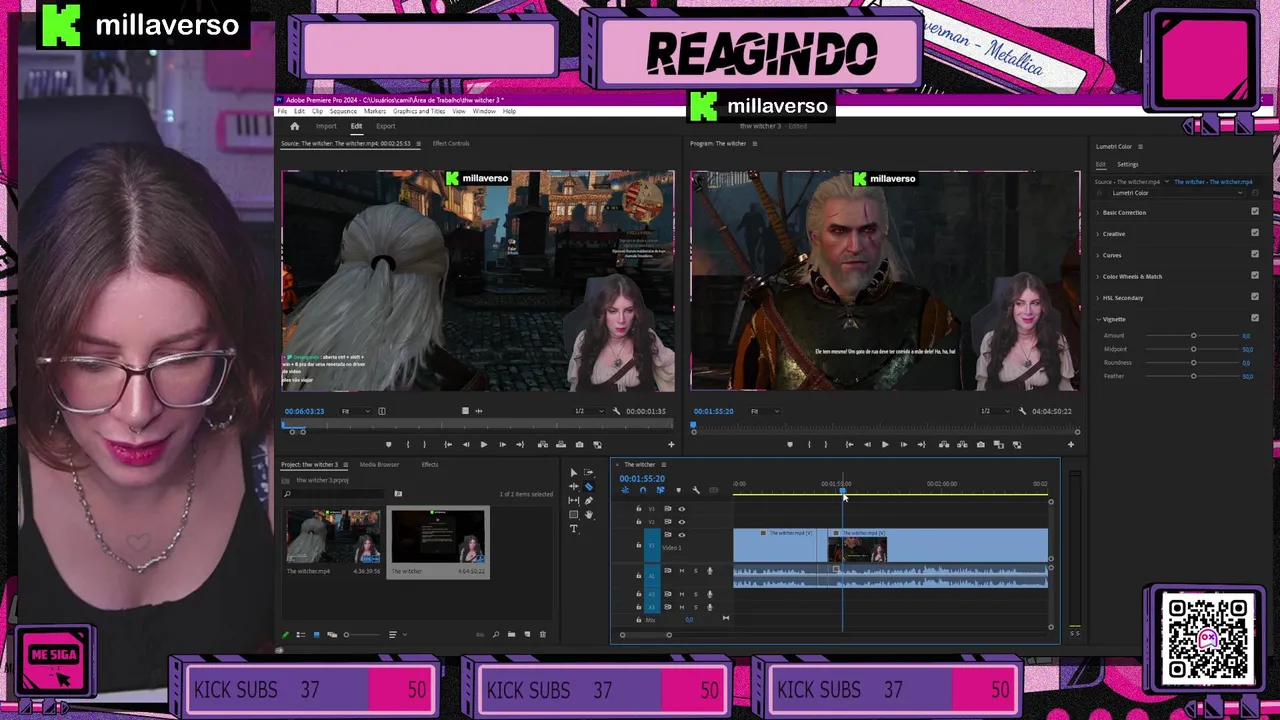Open Program monitor Fit zoom dropdown
The width and height of the screenshot is (1280, 720).
click(766, 411)
